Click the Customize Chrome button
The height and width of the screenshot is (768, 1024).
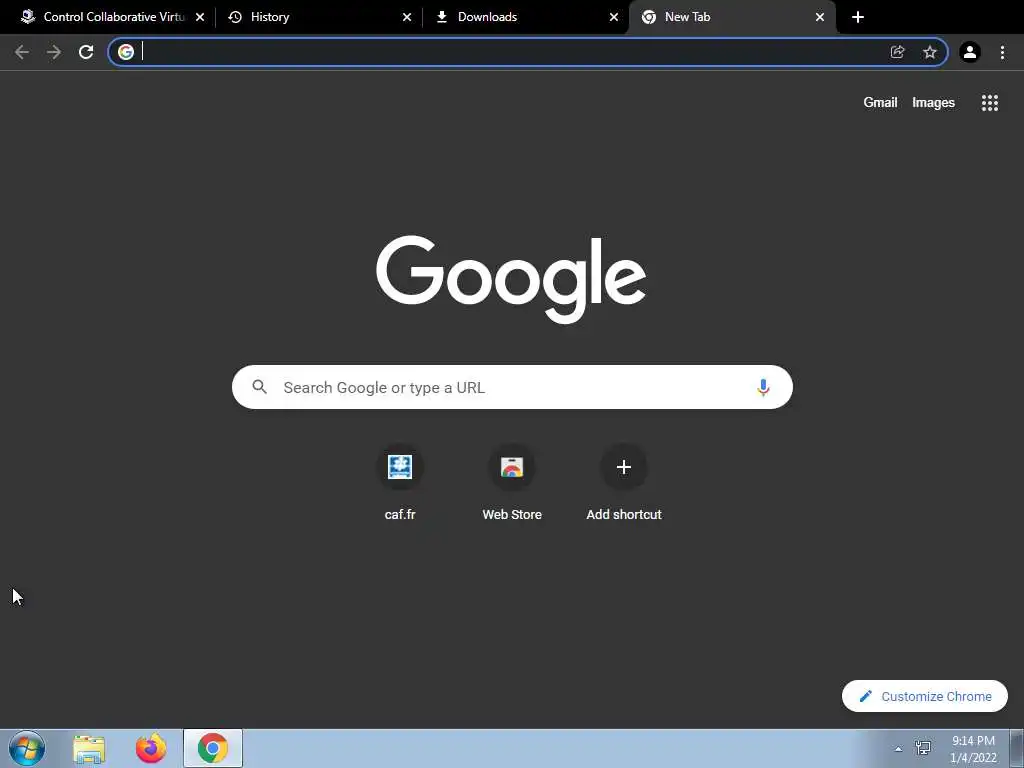(925, 696)
